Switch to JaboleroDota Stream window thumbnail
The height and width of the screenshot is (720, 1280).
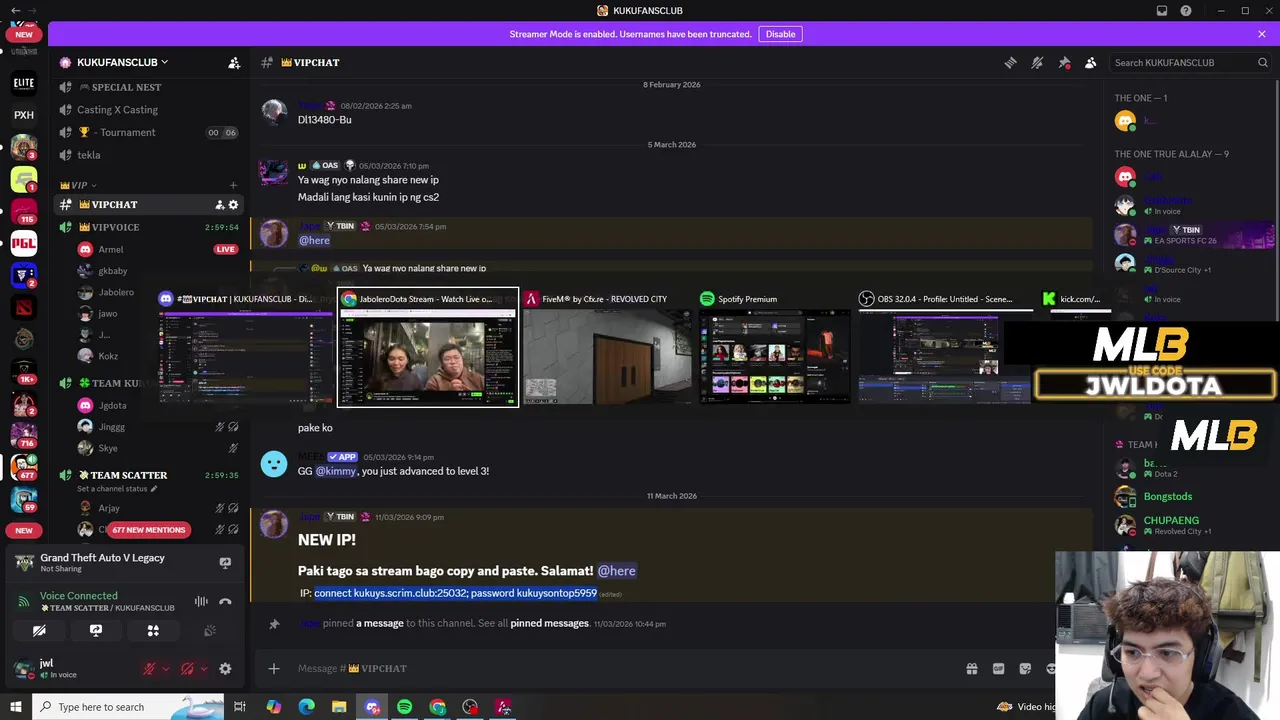pos(428,347)
